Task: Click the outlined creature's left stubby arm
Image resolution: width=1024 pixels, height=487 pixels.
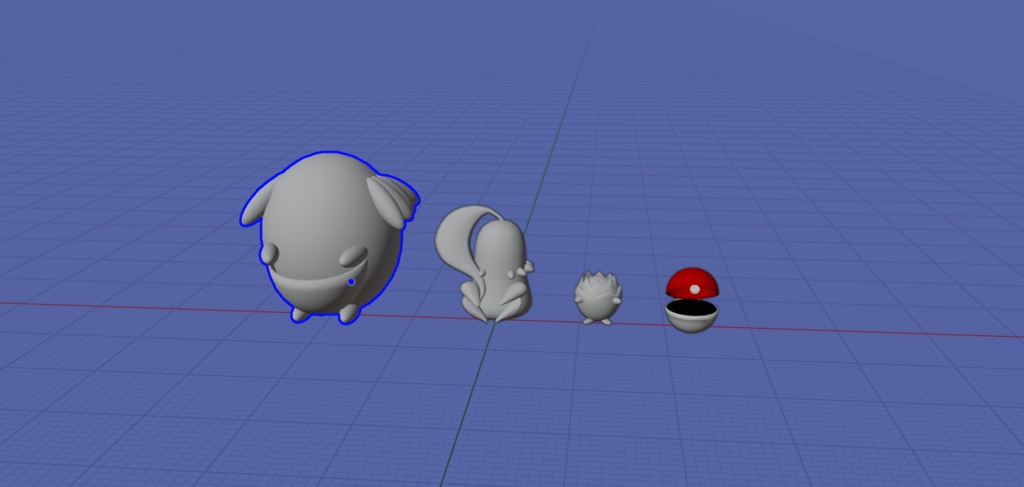Action: click(269, 253)
